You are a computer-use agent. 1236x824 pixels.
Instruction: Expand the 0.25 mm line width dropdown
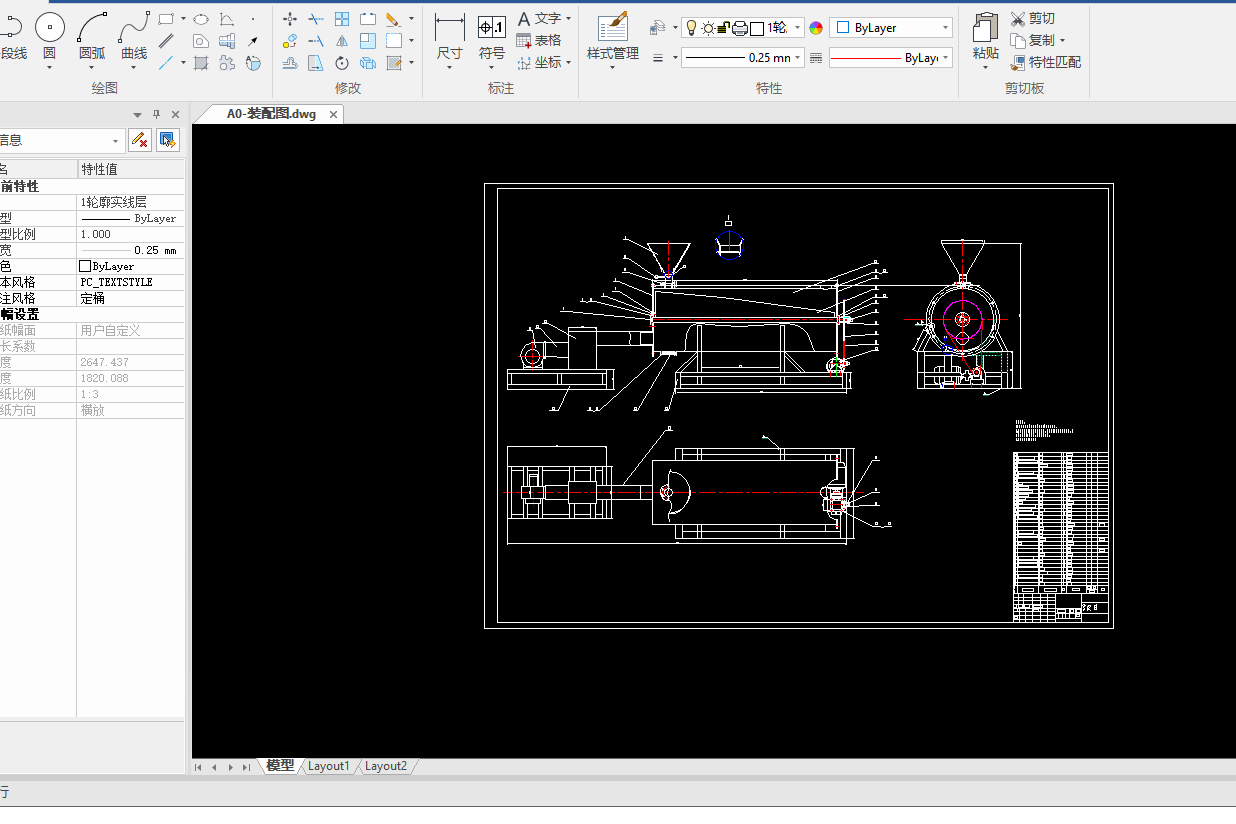pyautogui.click(x=798, y=58)
